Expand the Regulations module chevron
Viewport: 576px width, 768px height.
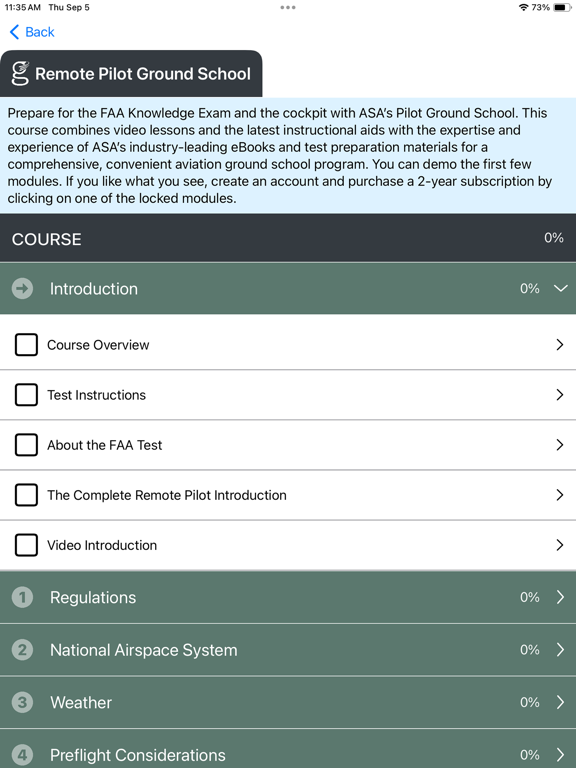point(560,597)
